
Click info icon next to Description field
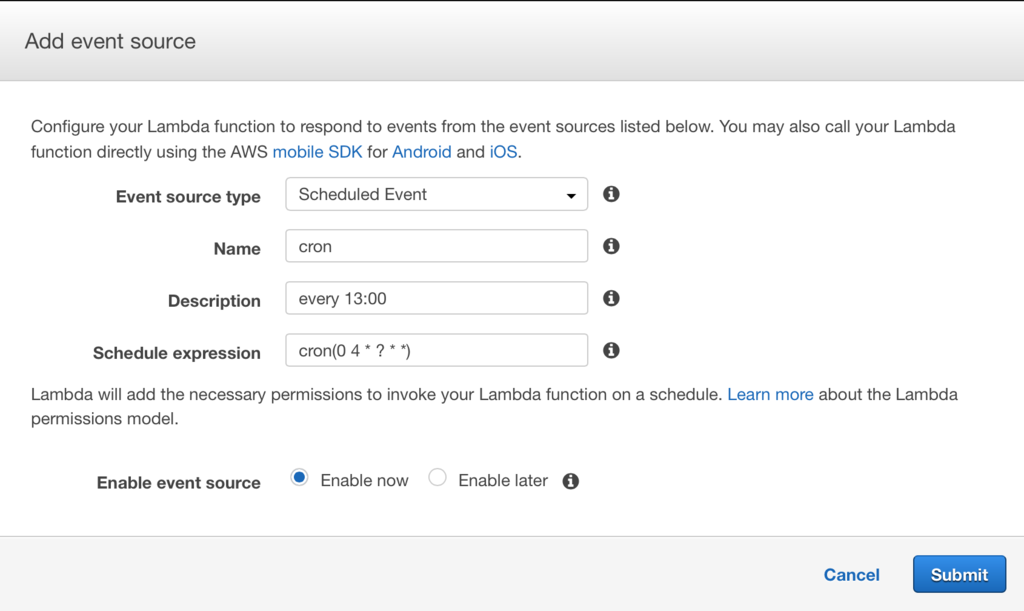[x=611, y=298]
